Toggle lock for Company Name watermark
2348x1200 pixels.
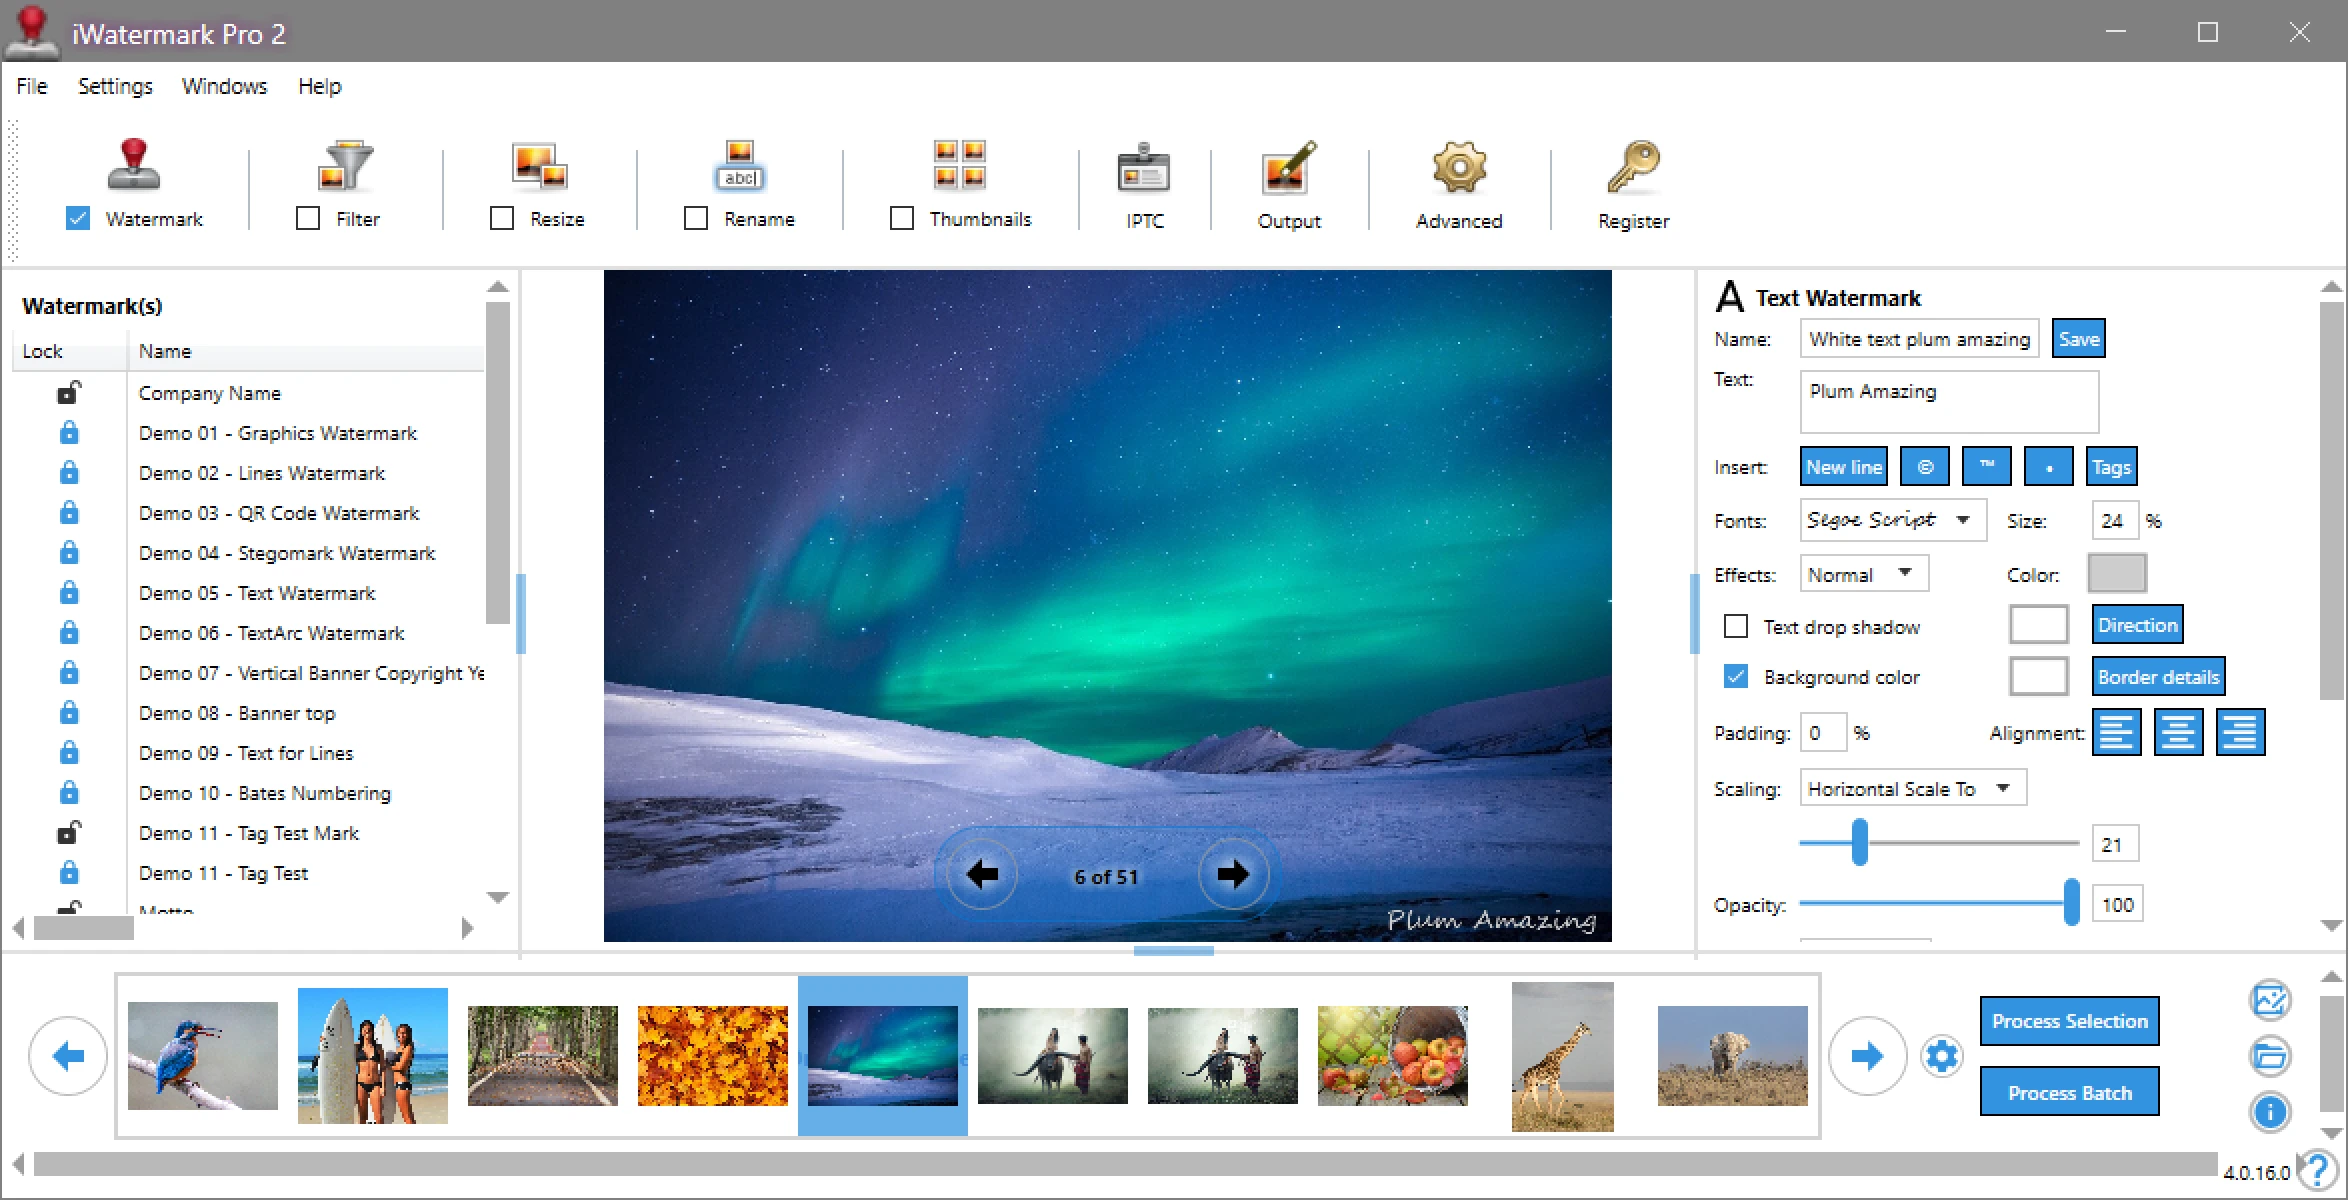68,393
